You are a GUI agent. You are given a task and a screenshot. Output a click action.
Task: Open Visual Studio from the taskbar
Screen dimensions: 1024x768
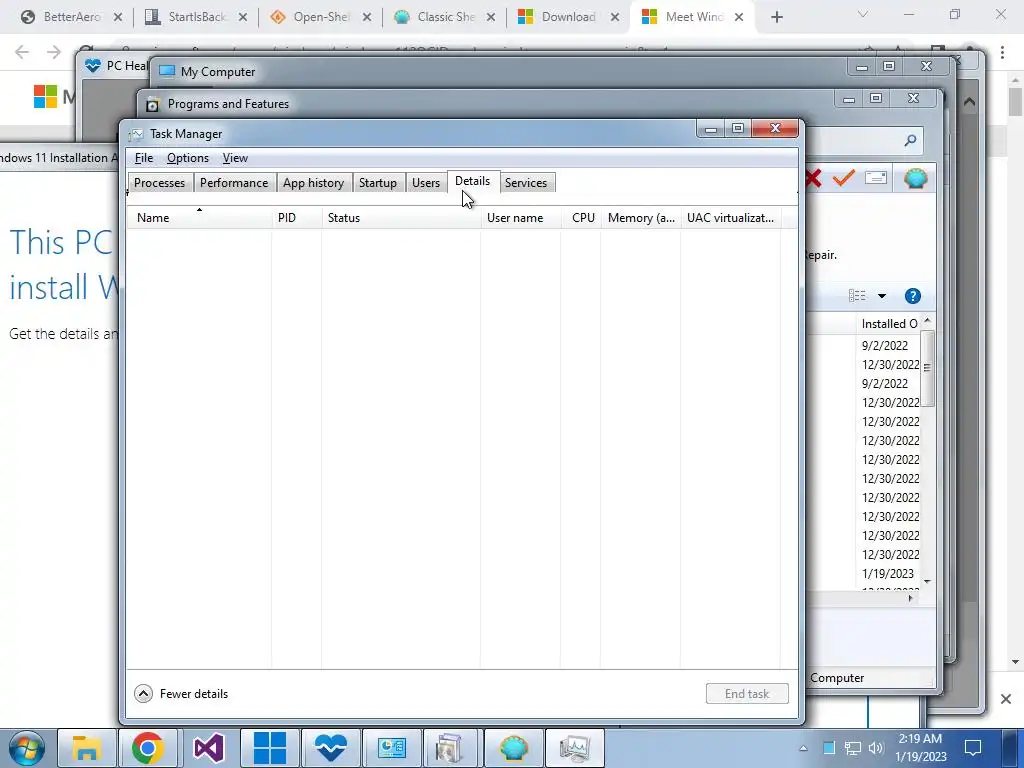coord(208,748)
